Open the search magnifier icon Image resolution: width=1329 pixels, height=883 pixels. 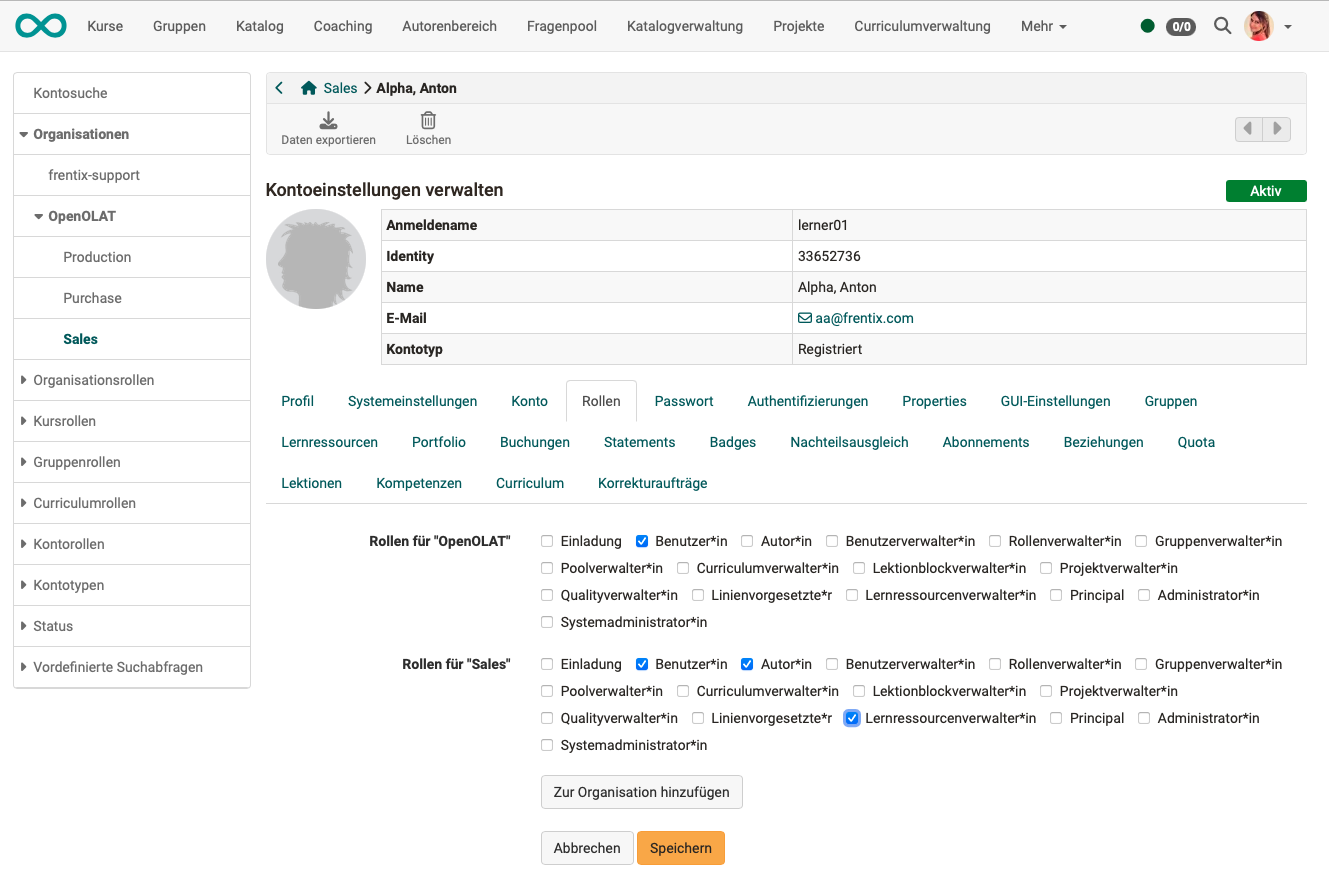point(1222,26)
